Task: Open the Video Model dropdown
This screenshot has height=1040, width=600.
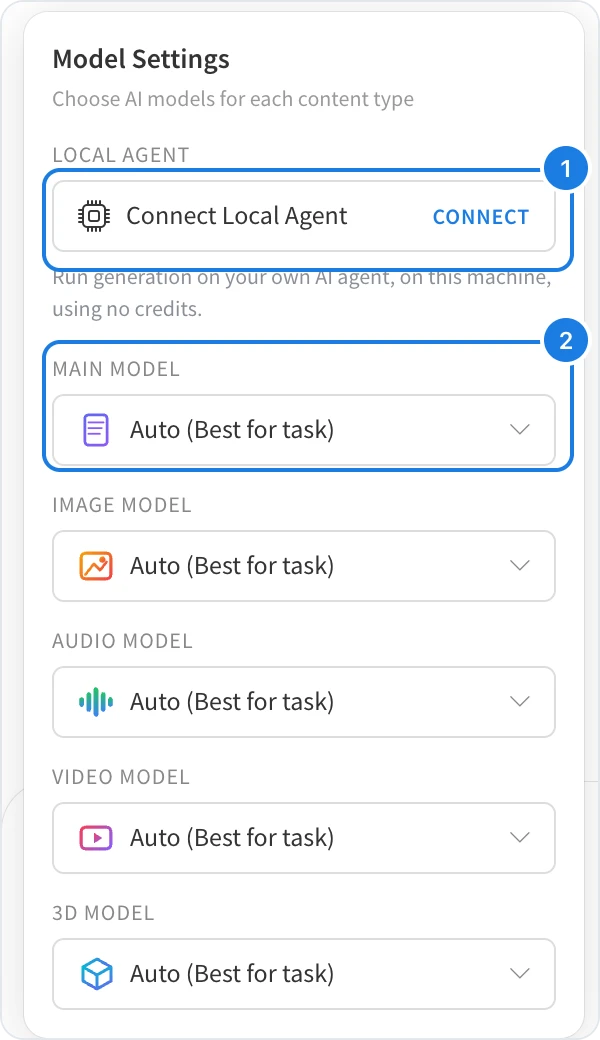Action: (x=304, y=838)
